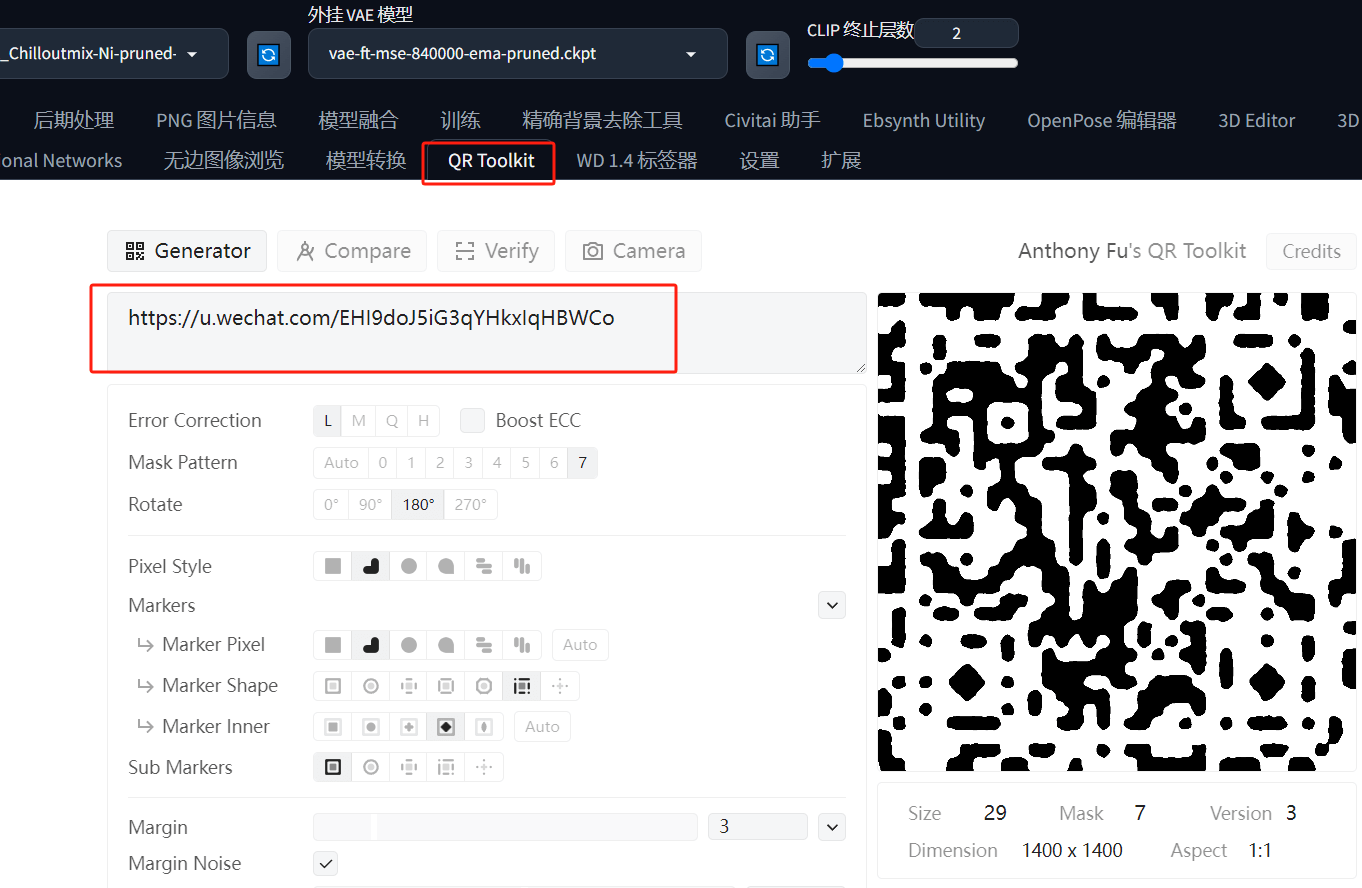The width and height of the screenshot is (1362, 888).
Task: Select vertical bars Pixel Style
Action: (x=522, y=566)
